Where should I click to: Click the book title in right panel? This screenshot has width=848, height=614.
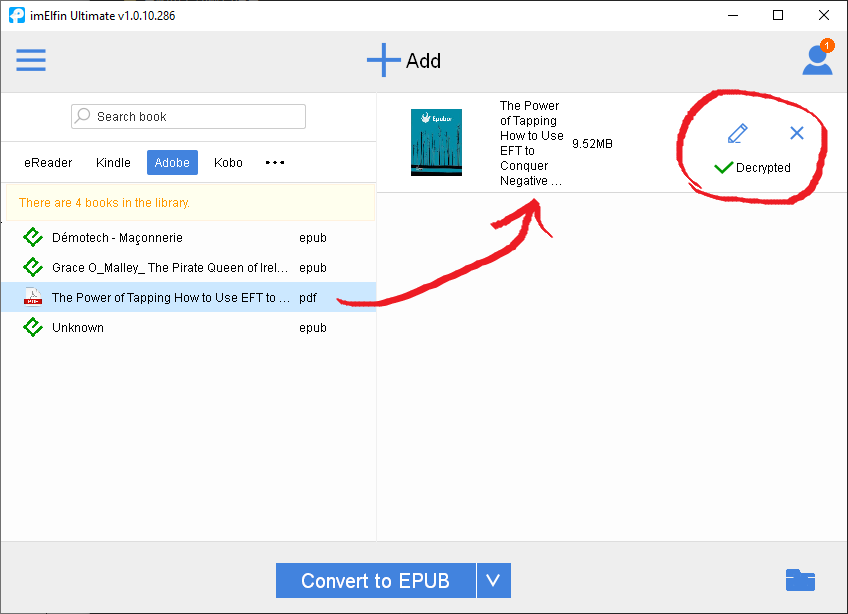pos(531,143)
